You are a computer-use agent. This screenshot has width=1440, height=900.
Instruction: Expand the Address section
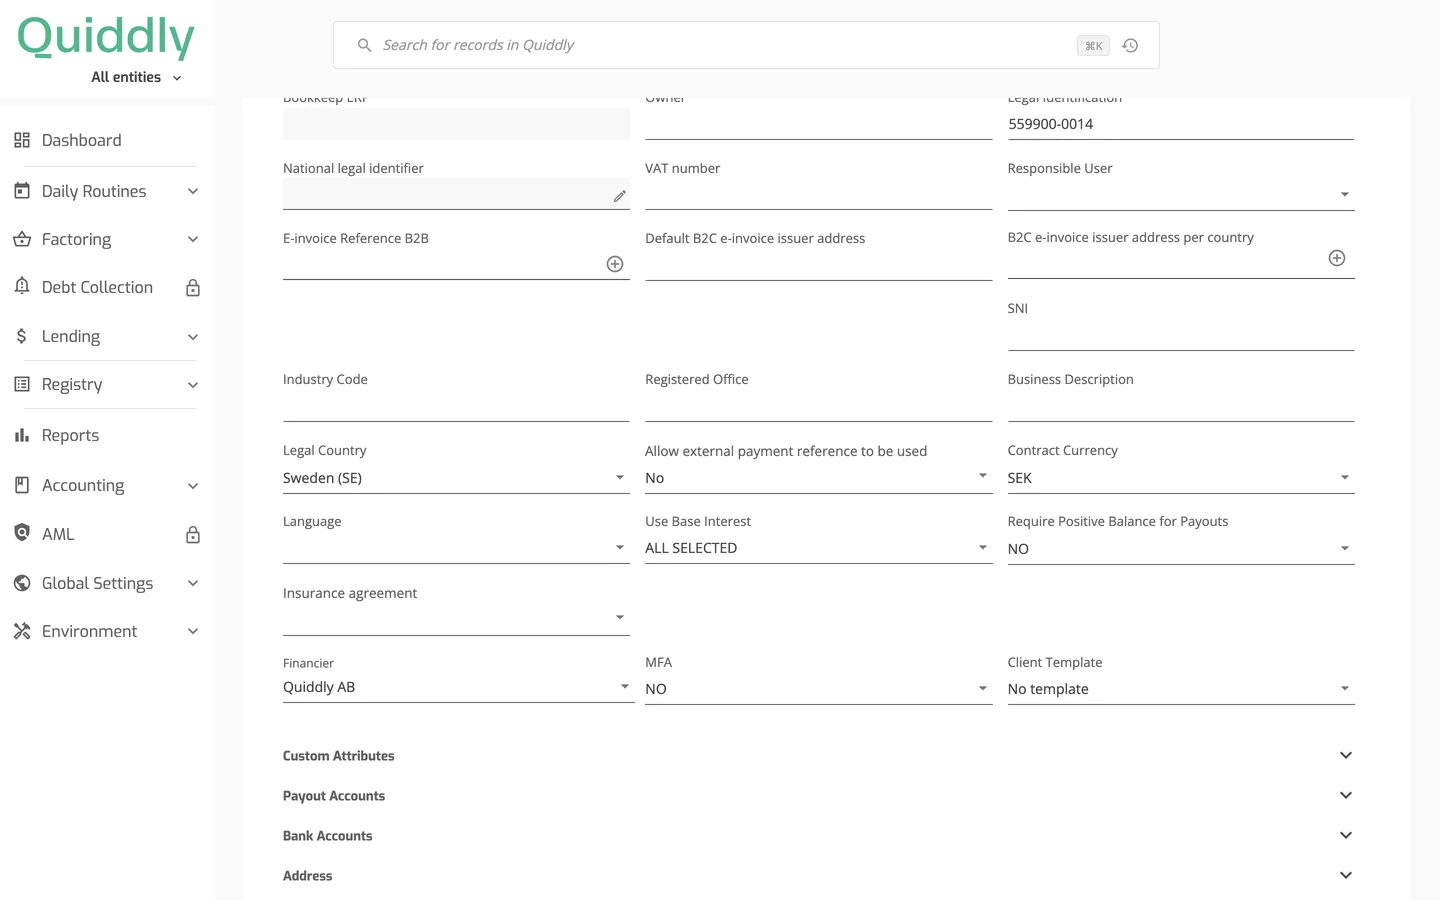(x=818, y=875)
